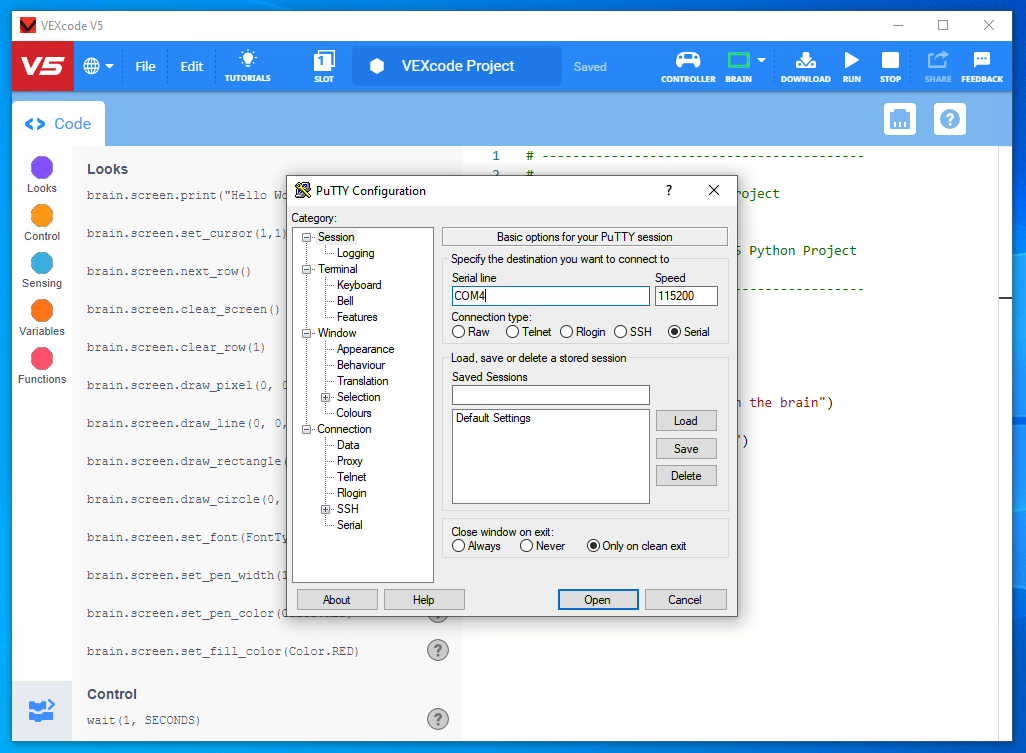Select SSH connection type
Viewport: 1026px width, 753px height.
(x=620, y=332)
